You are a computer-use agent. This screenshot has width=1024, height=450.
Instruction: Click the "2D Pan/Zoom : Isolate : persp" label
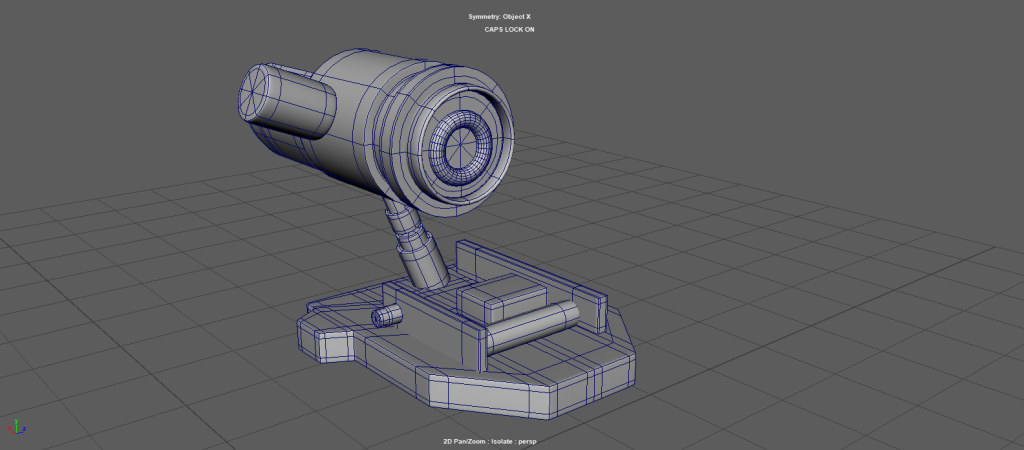pos(489,442)
